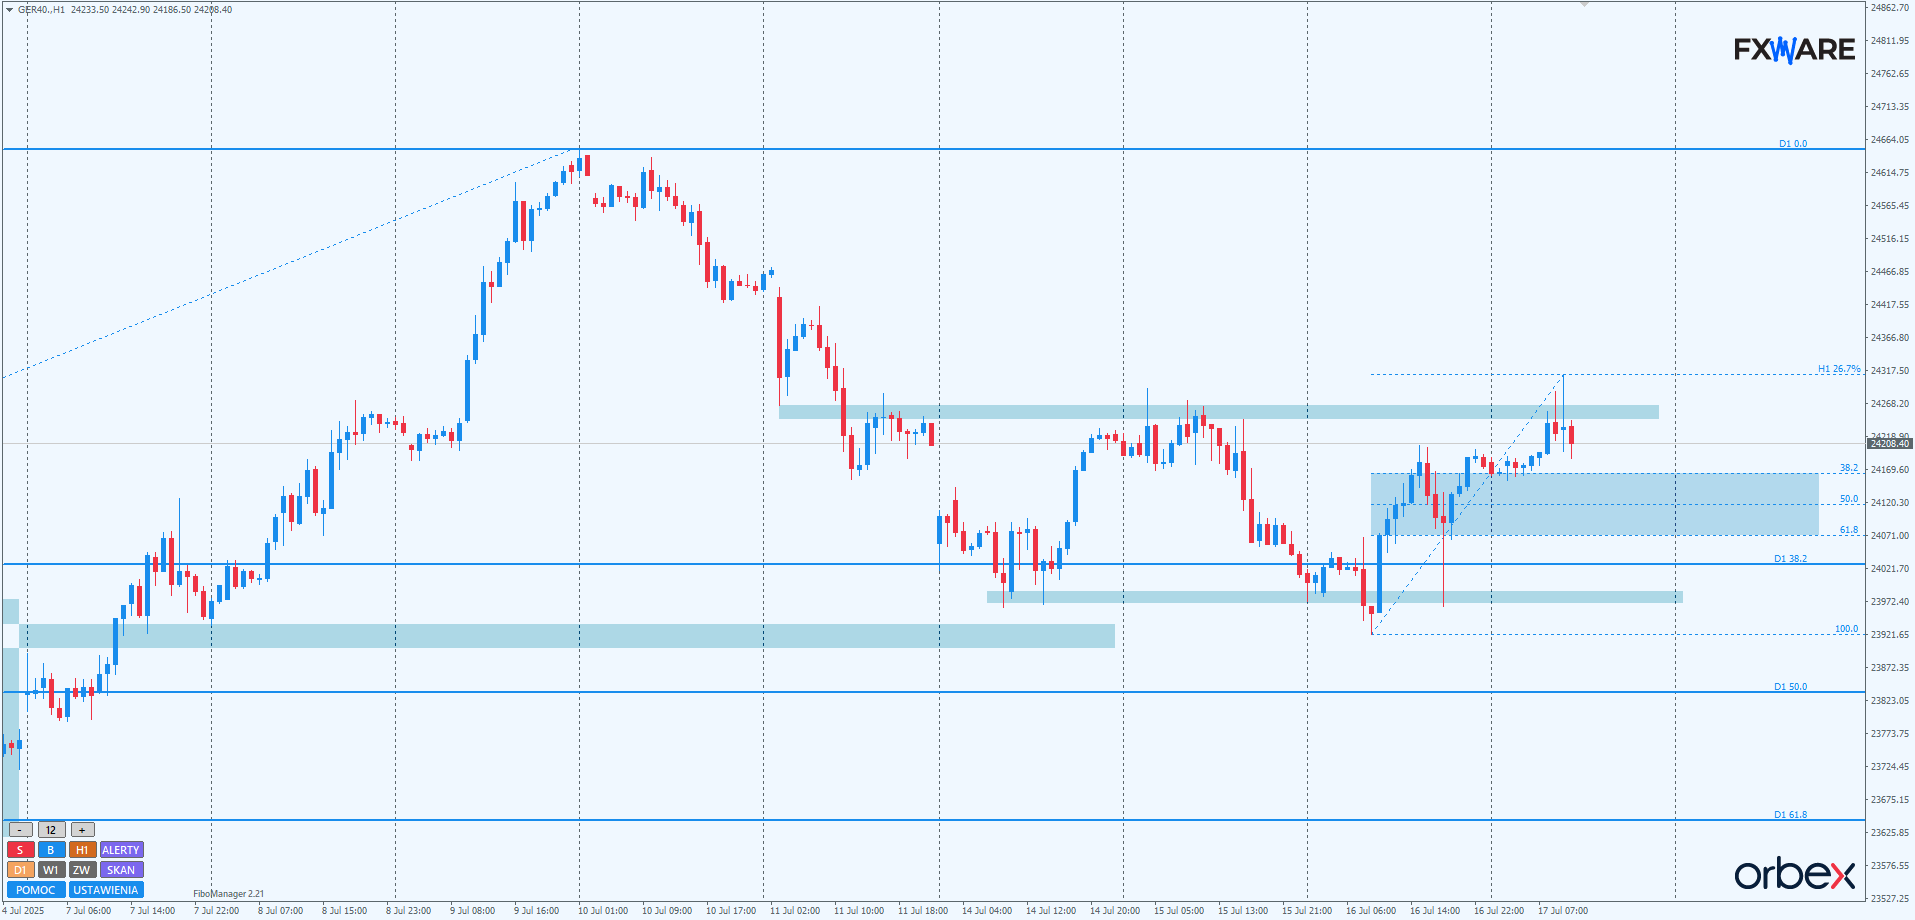Click the value field showing 12
This screenshot has height=920, width=1915.
(x=51, y=830)
